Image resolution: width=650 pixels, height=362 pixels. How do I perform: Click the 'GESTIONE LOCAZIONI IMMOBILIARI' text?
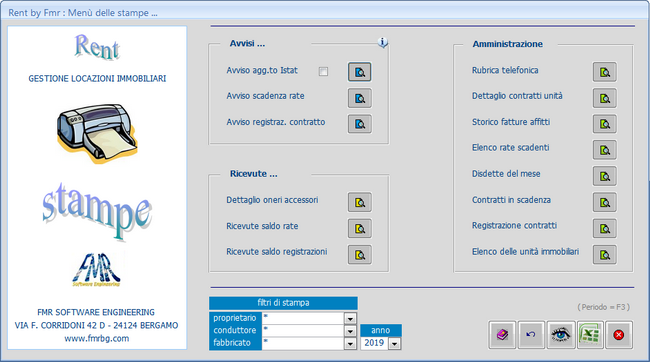click(x=97, y=78)
